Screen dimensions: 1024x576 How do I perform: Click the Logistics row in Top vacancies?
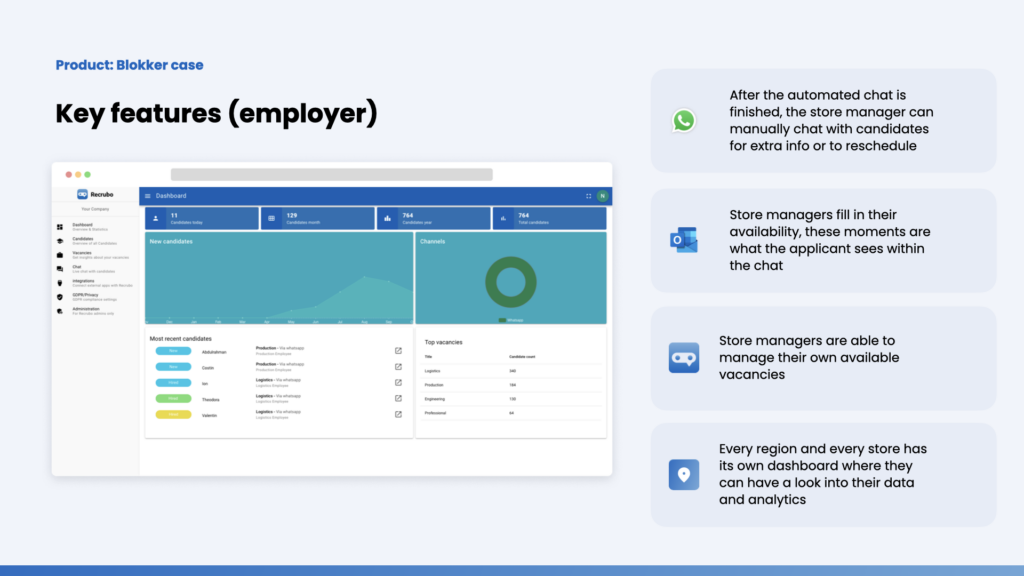tap(511, 371)
